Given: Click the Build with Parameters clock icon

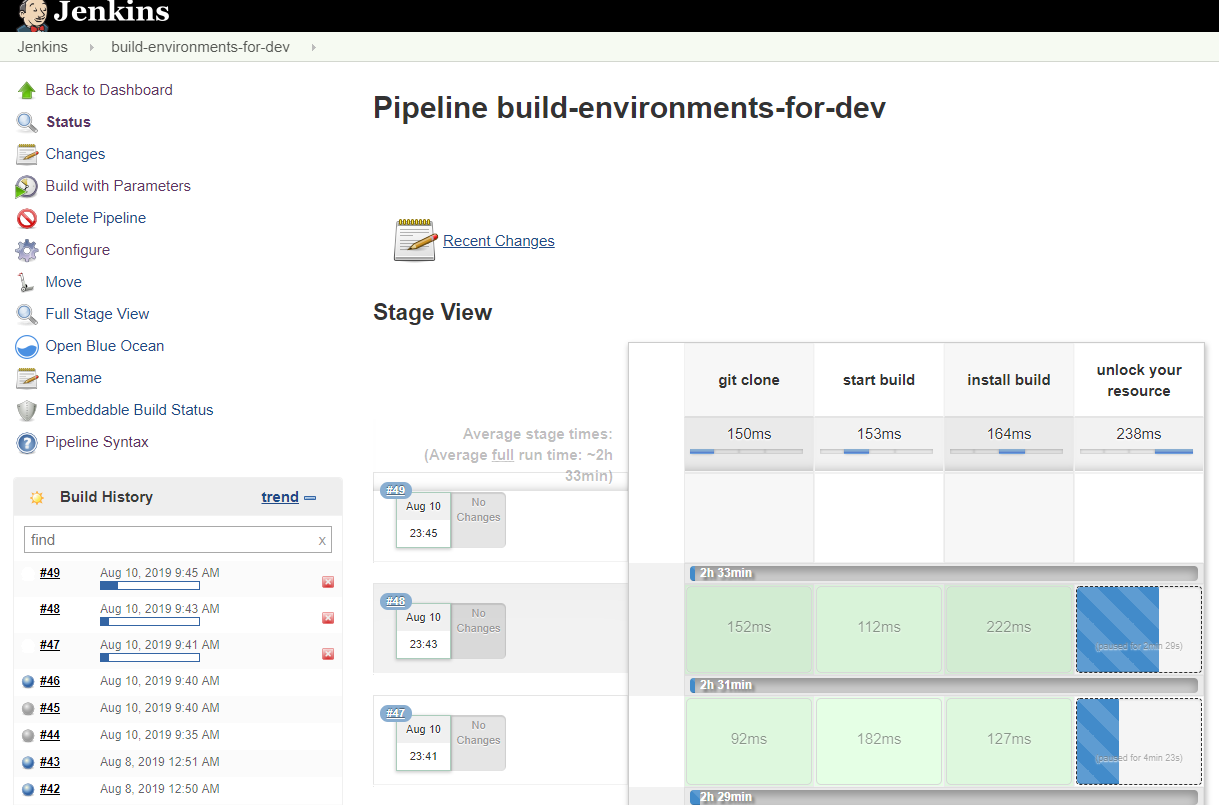Looking at the screenshot, I should [x=27, y=186].
